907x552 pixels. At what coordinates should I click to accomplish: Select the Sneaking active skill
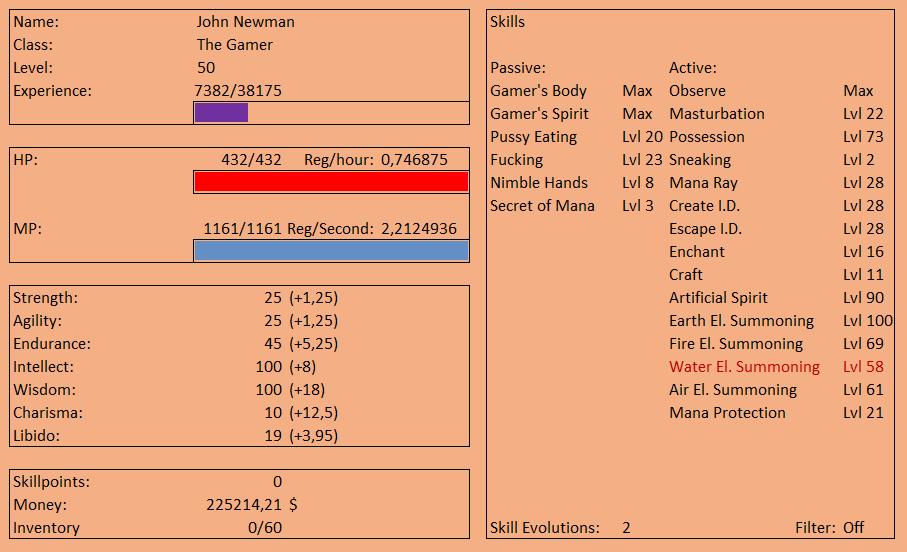click(x=700, y=160)
